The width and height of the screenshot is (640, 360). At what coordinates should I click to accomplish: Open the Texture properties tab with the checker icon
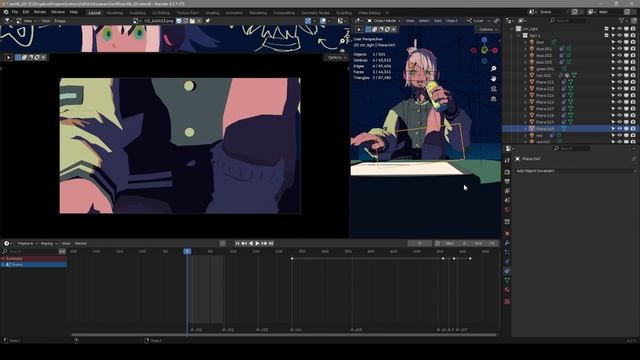point(507,302)
